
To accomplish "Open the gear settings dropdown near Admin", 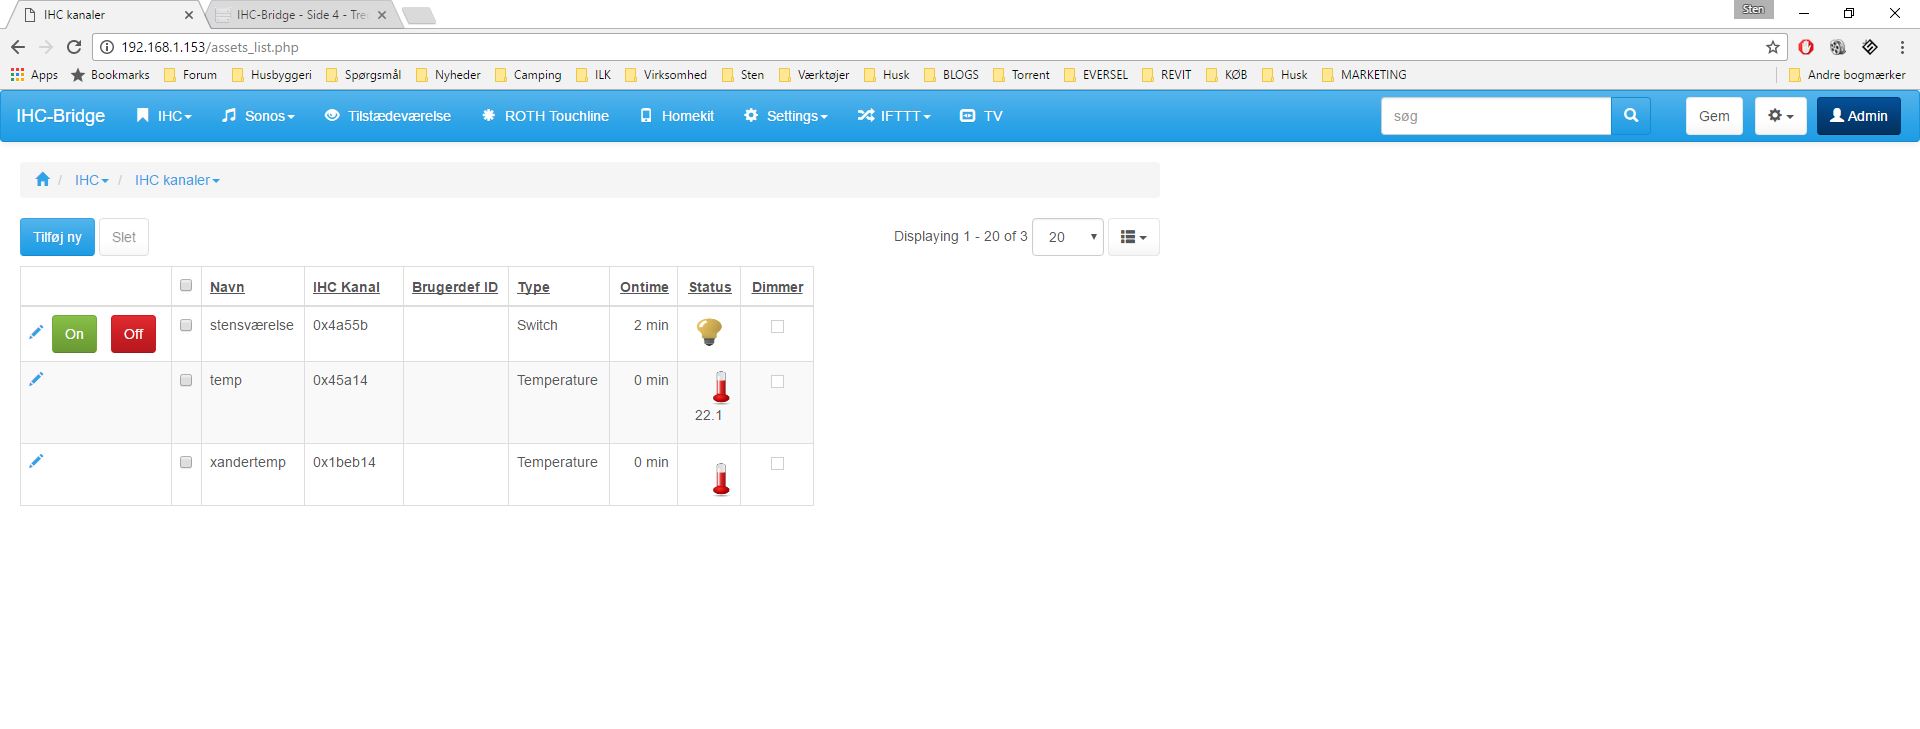I will 1780,116.
